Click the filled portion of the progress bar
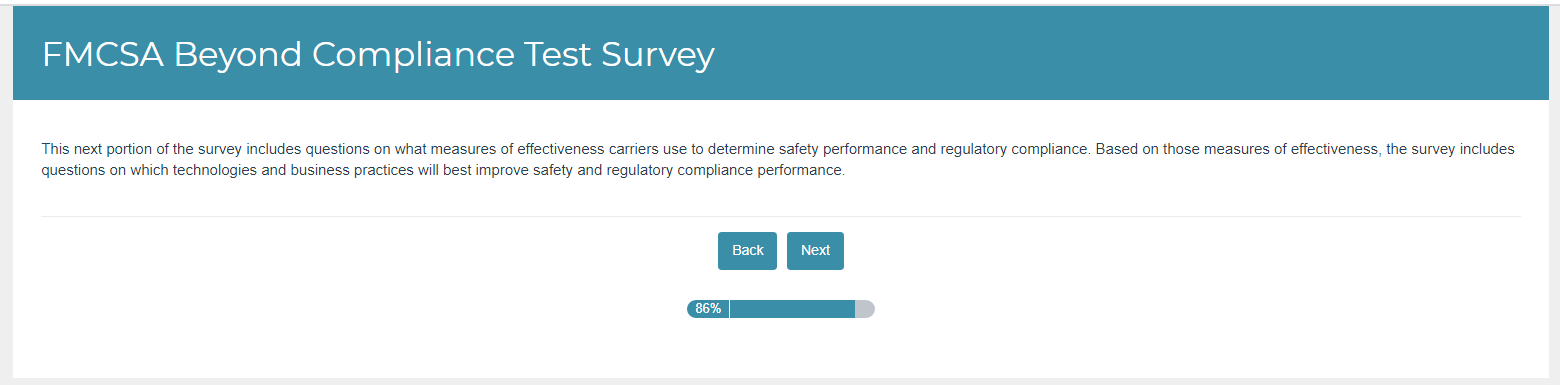The width and height of the screenshot is (1560, 385). 792,309
